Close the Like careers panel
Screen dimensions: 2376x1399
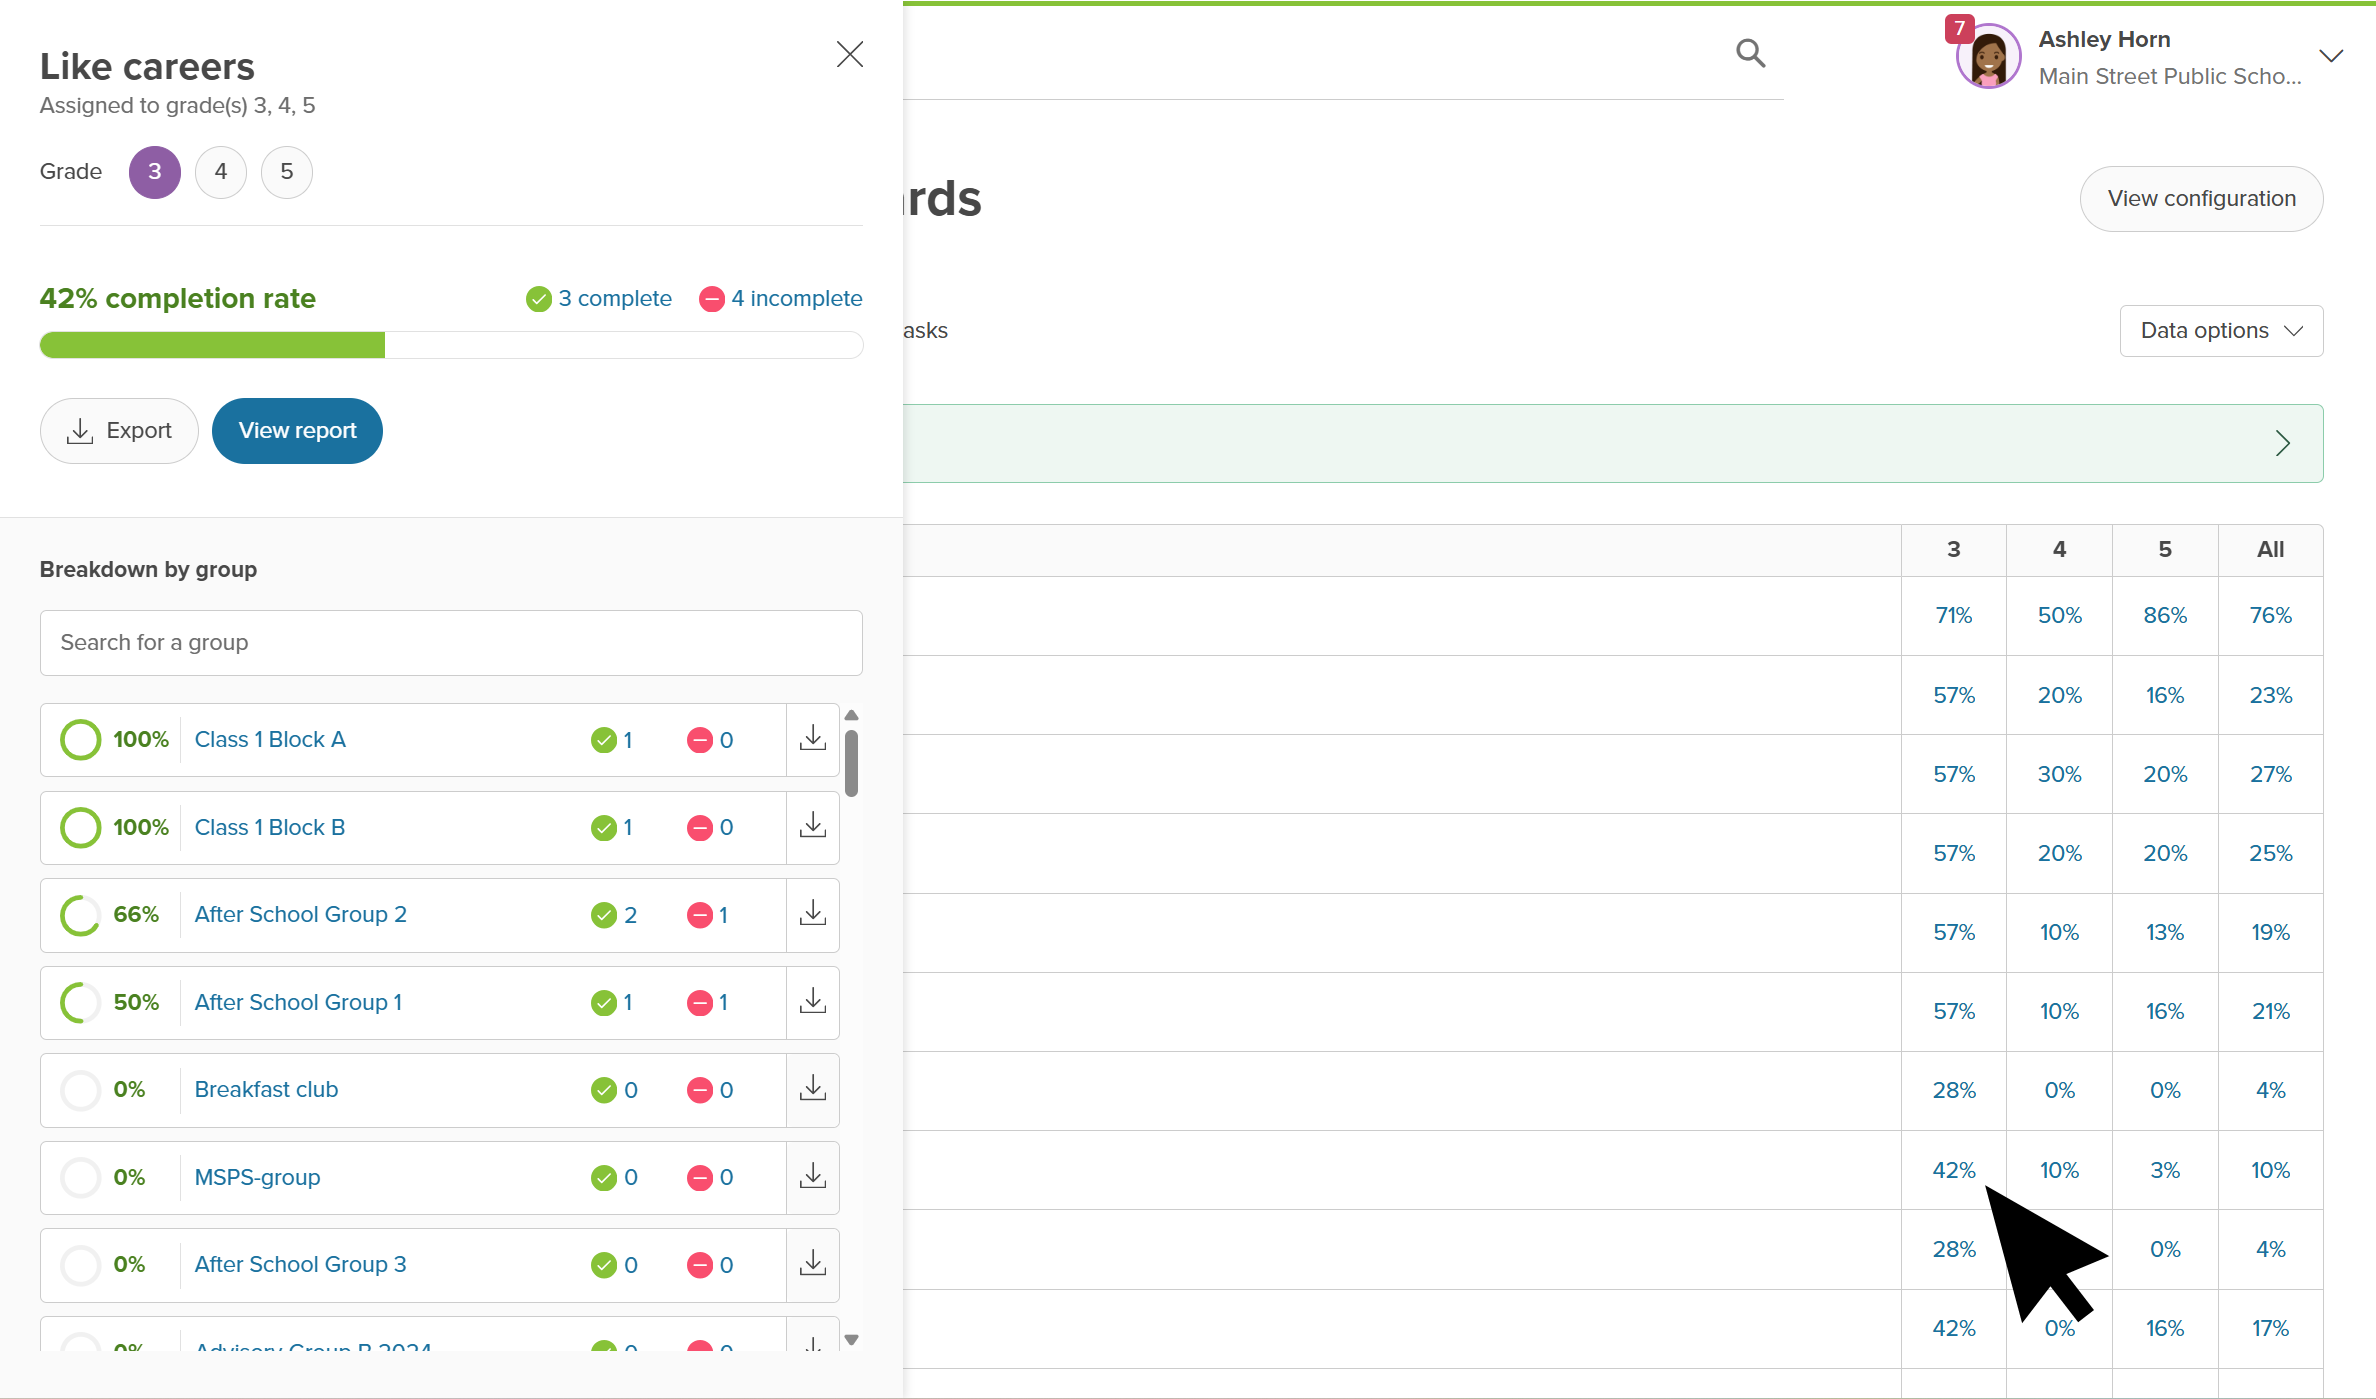[849, 54]
